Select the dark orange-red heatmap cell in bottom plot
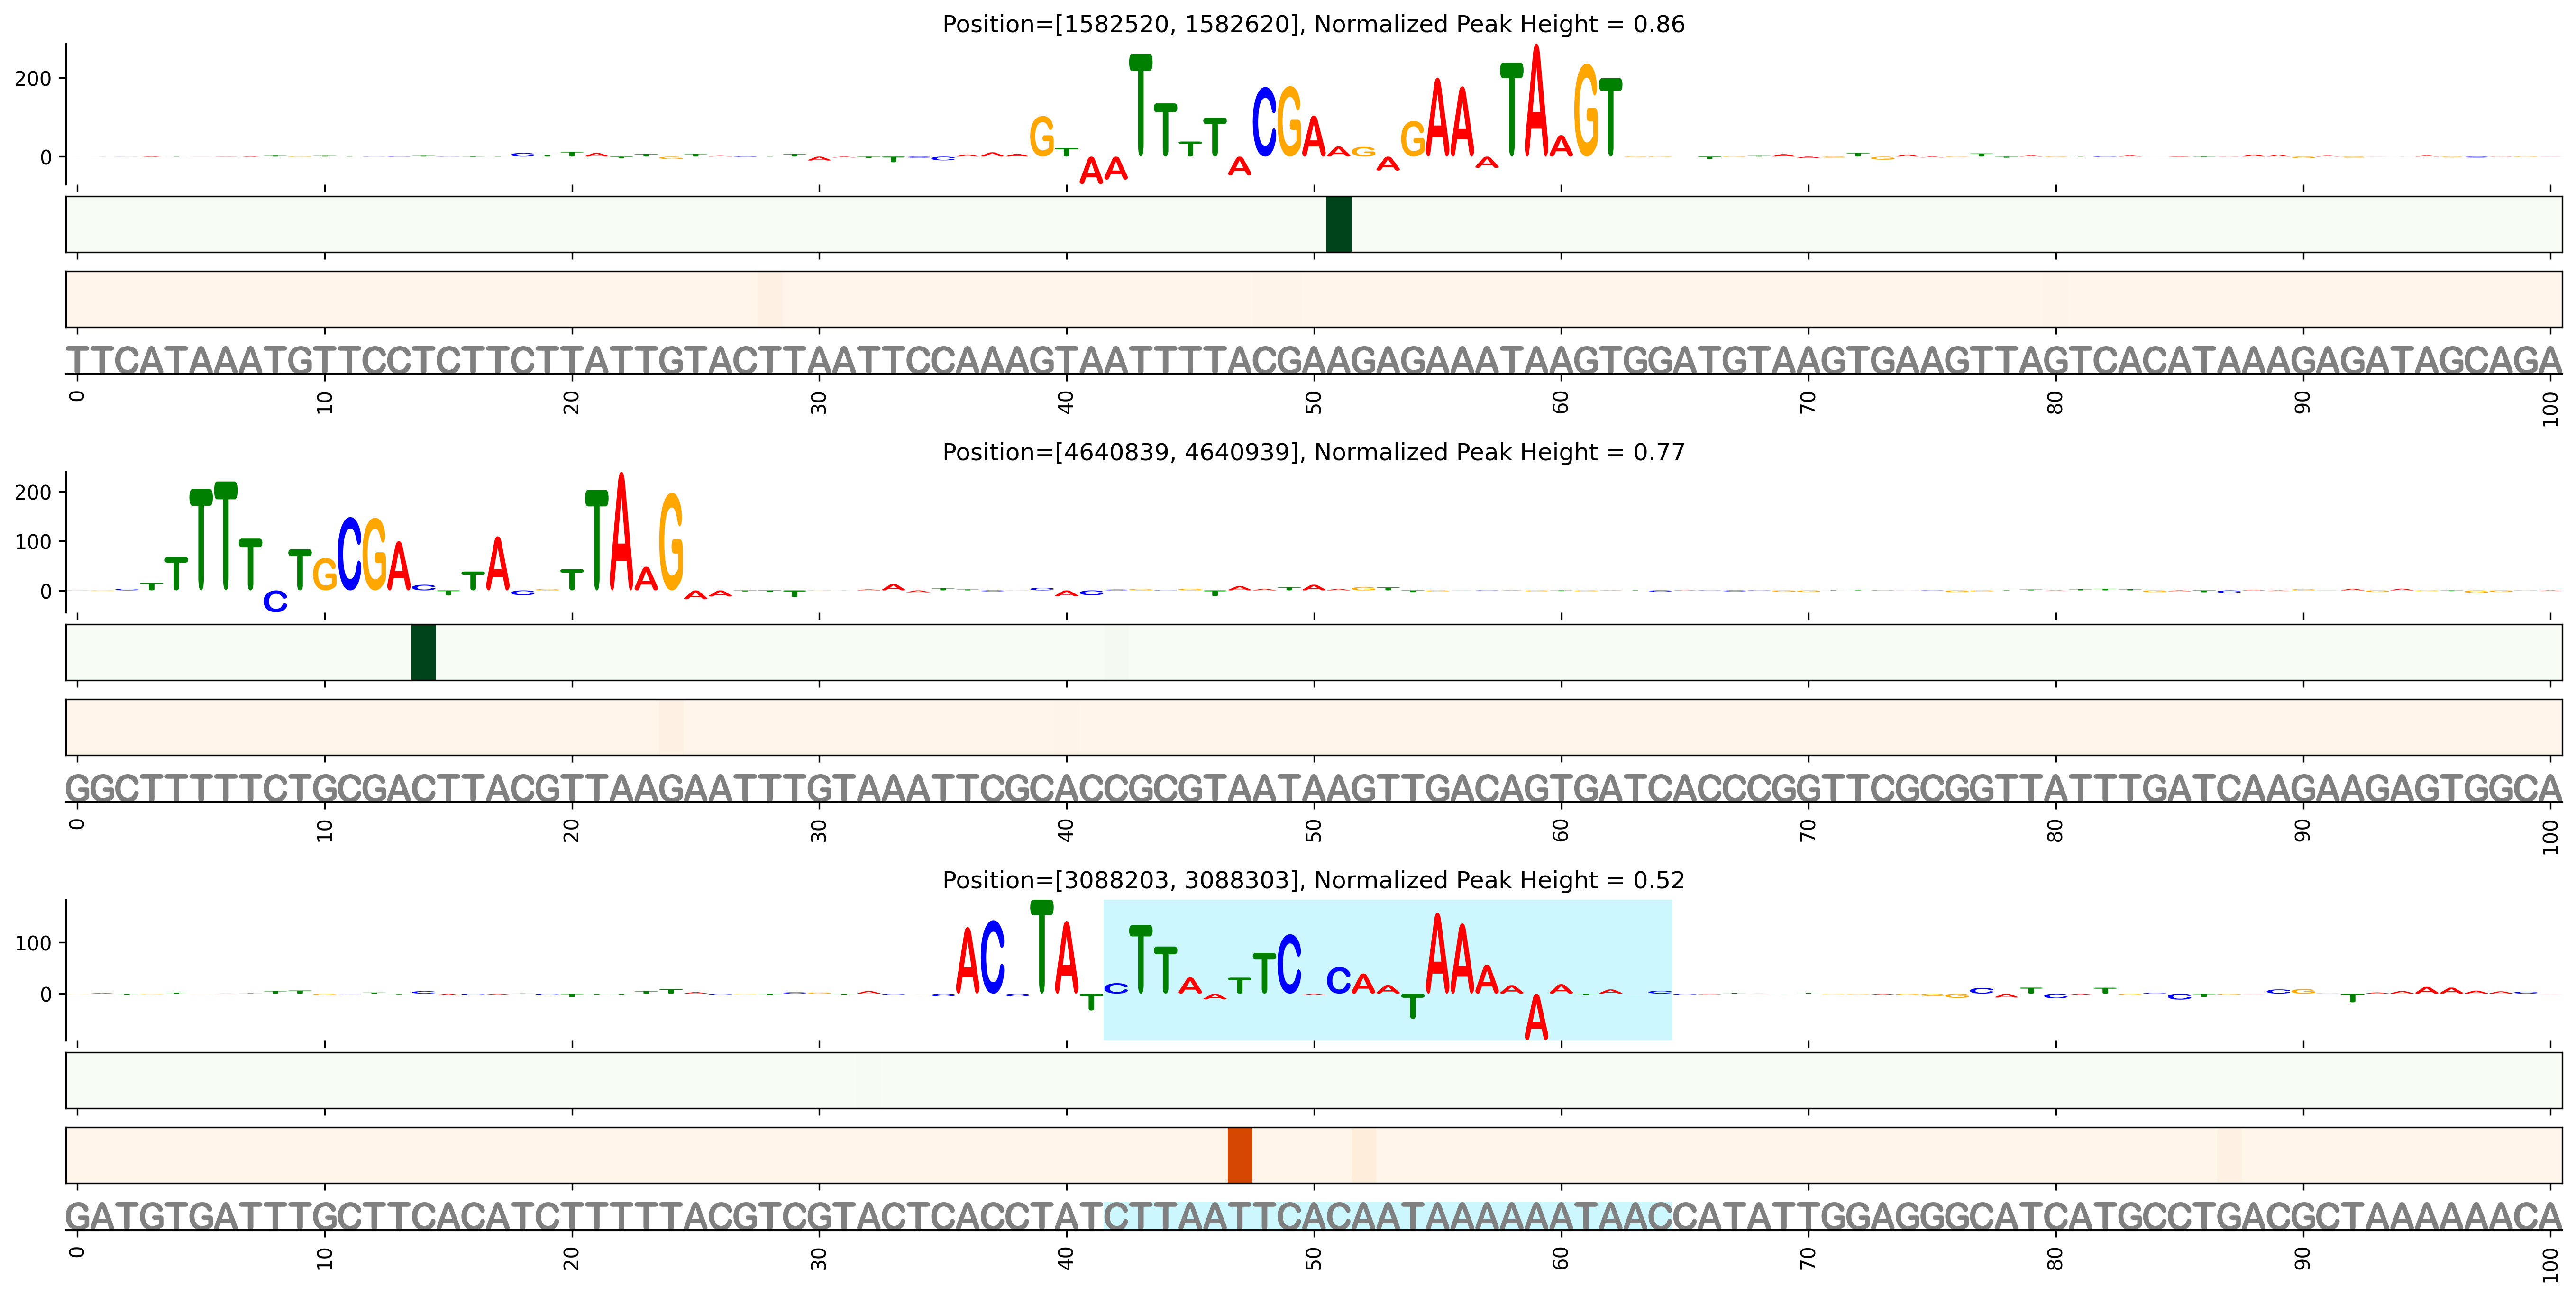Viewport: 2576px width, 1296px height. pyautogui.click(x=1239, y=1155)
